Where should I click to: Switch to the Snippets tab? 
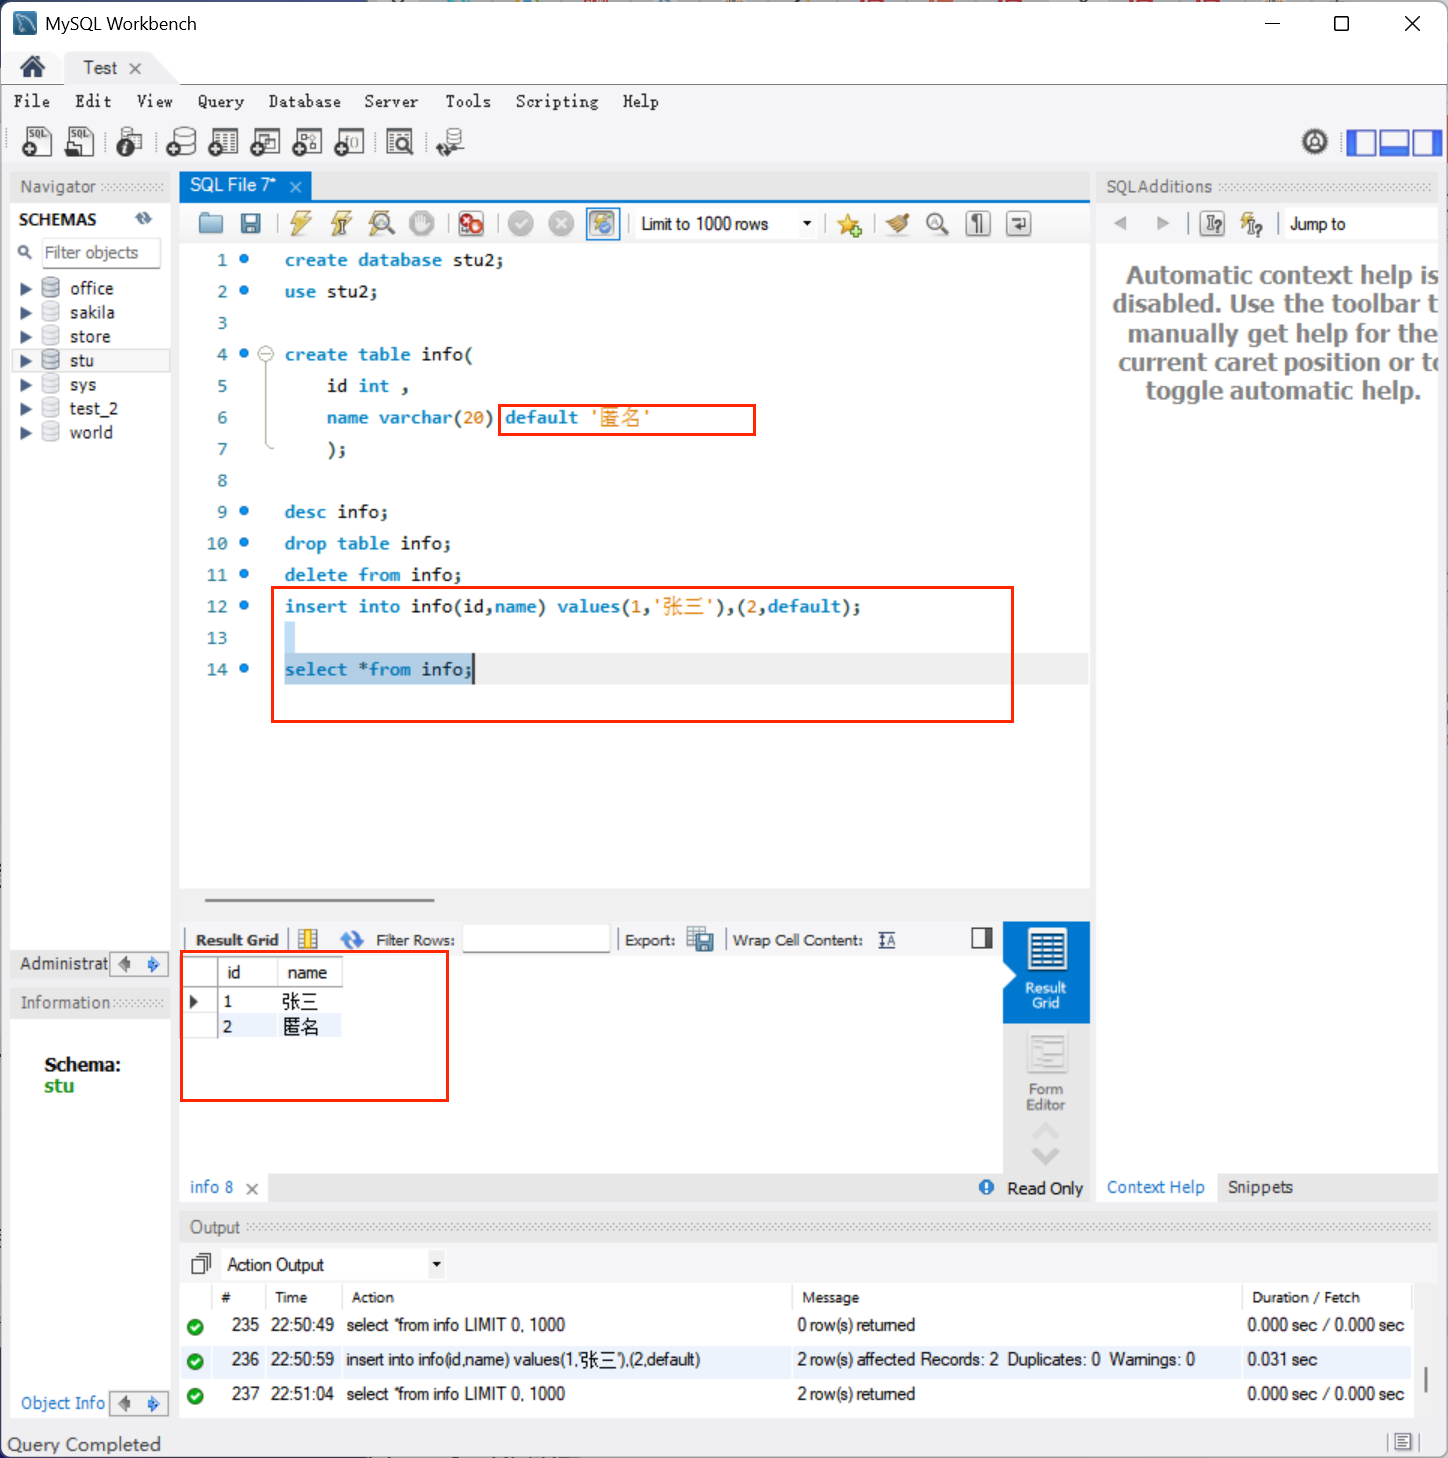(1260, 1187)
